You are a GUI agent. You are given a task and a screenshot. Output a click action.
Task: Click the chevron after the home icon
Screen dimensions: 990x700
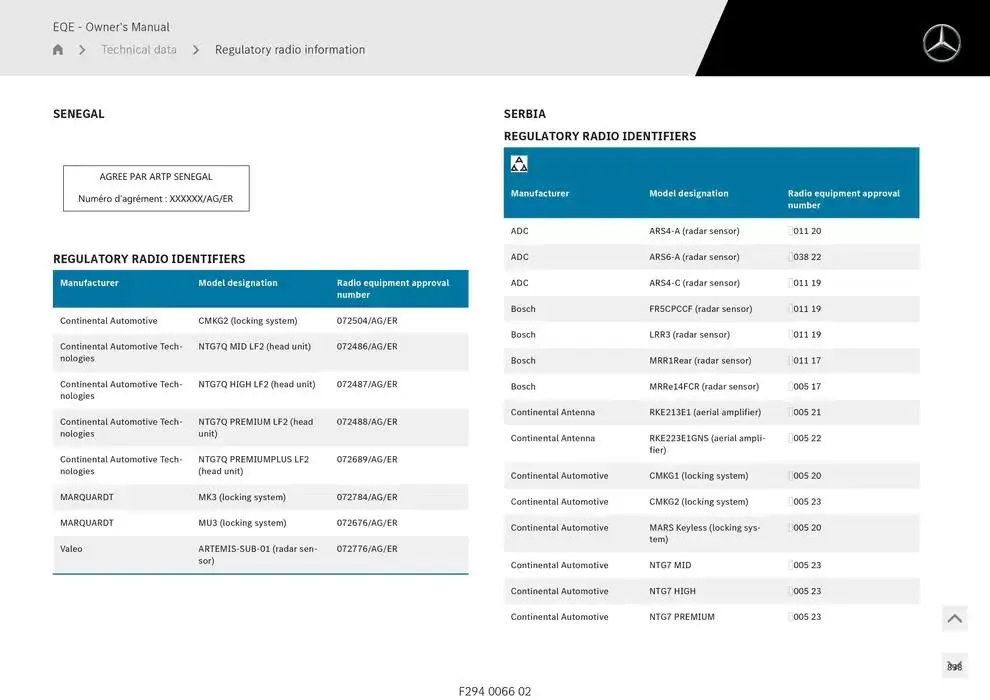point(82,50)
